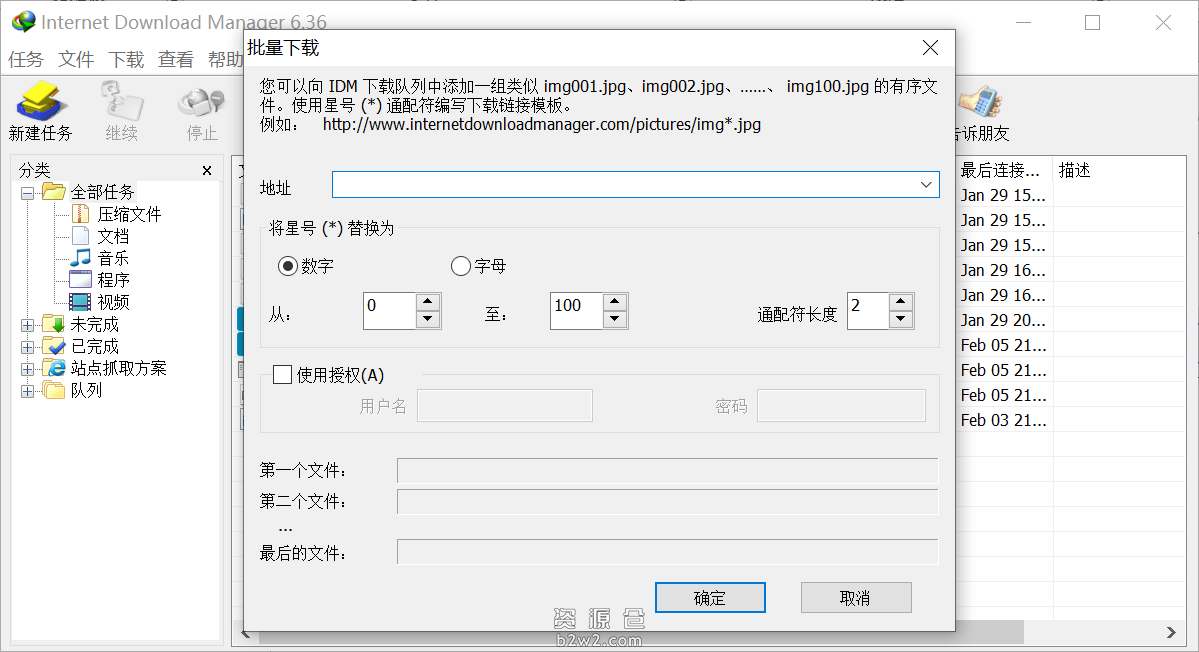Click the 取消 button
This screenshot has width=1199, height=652.
pyautogui.click(x=856, y=598)
